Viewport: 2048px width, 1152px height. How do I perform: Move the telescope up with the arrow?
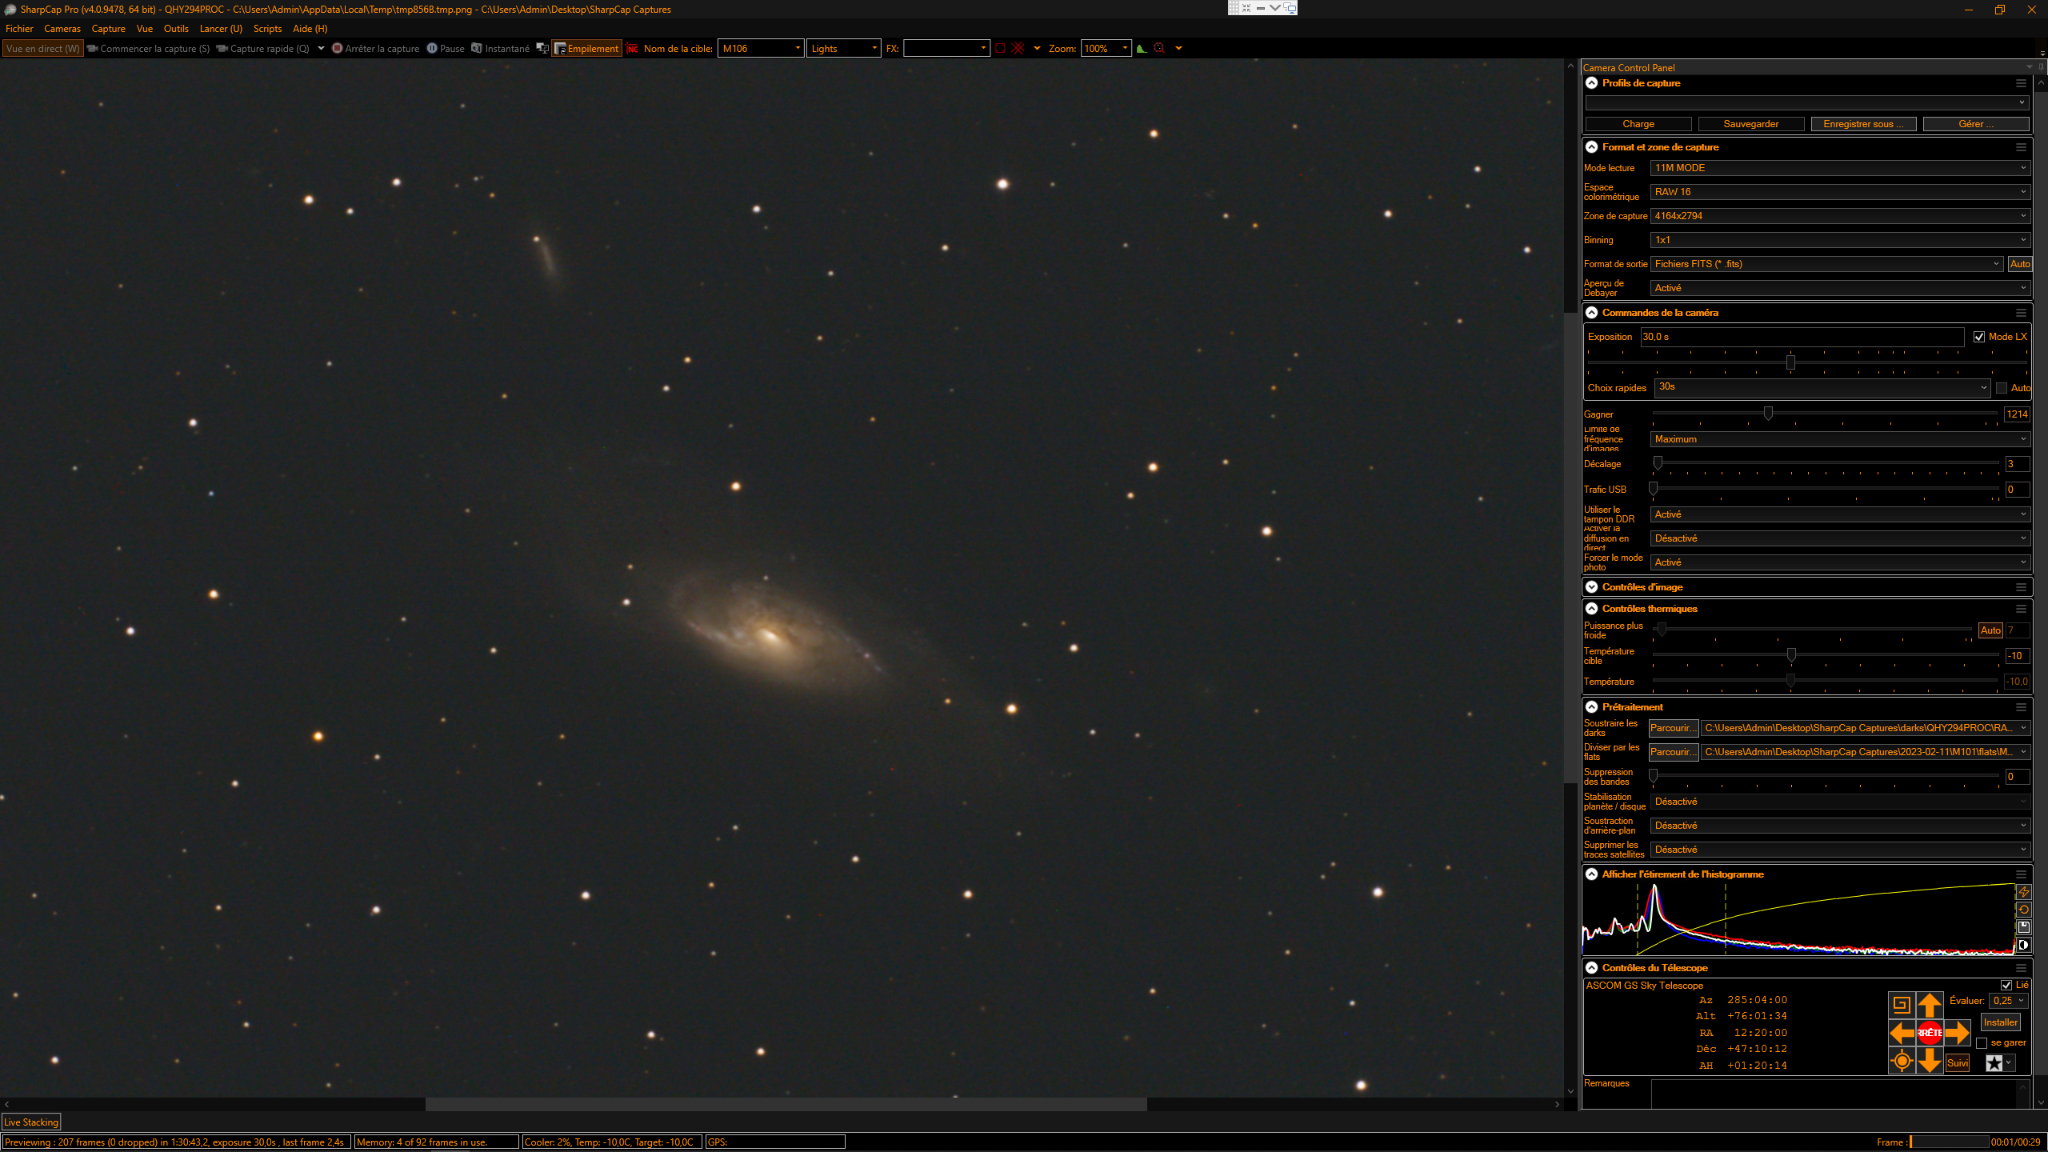[x=1929, y=1004]
